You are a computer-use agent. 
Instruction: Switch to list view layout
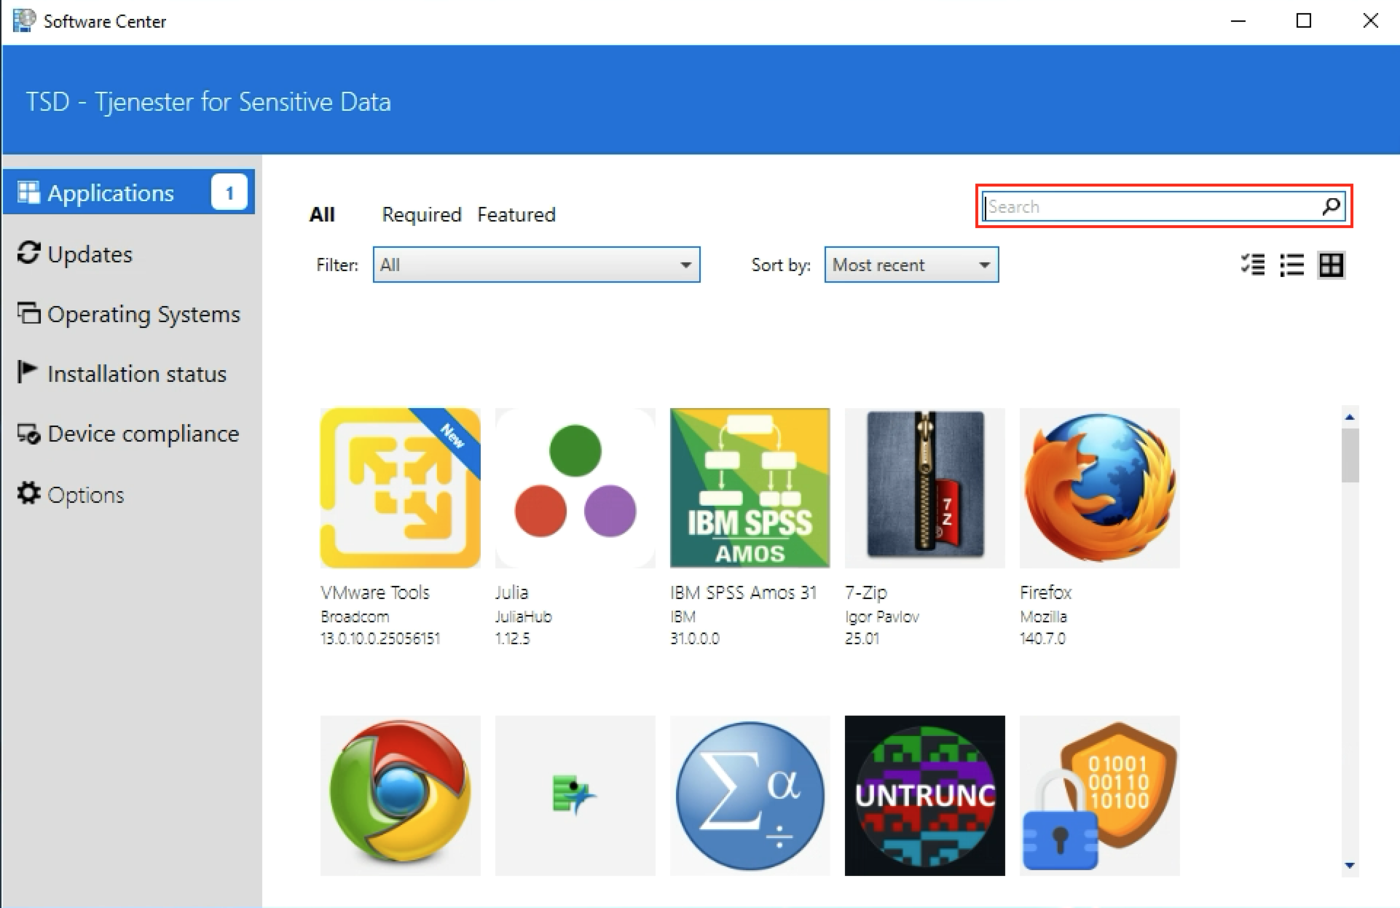1292,265
